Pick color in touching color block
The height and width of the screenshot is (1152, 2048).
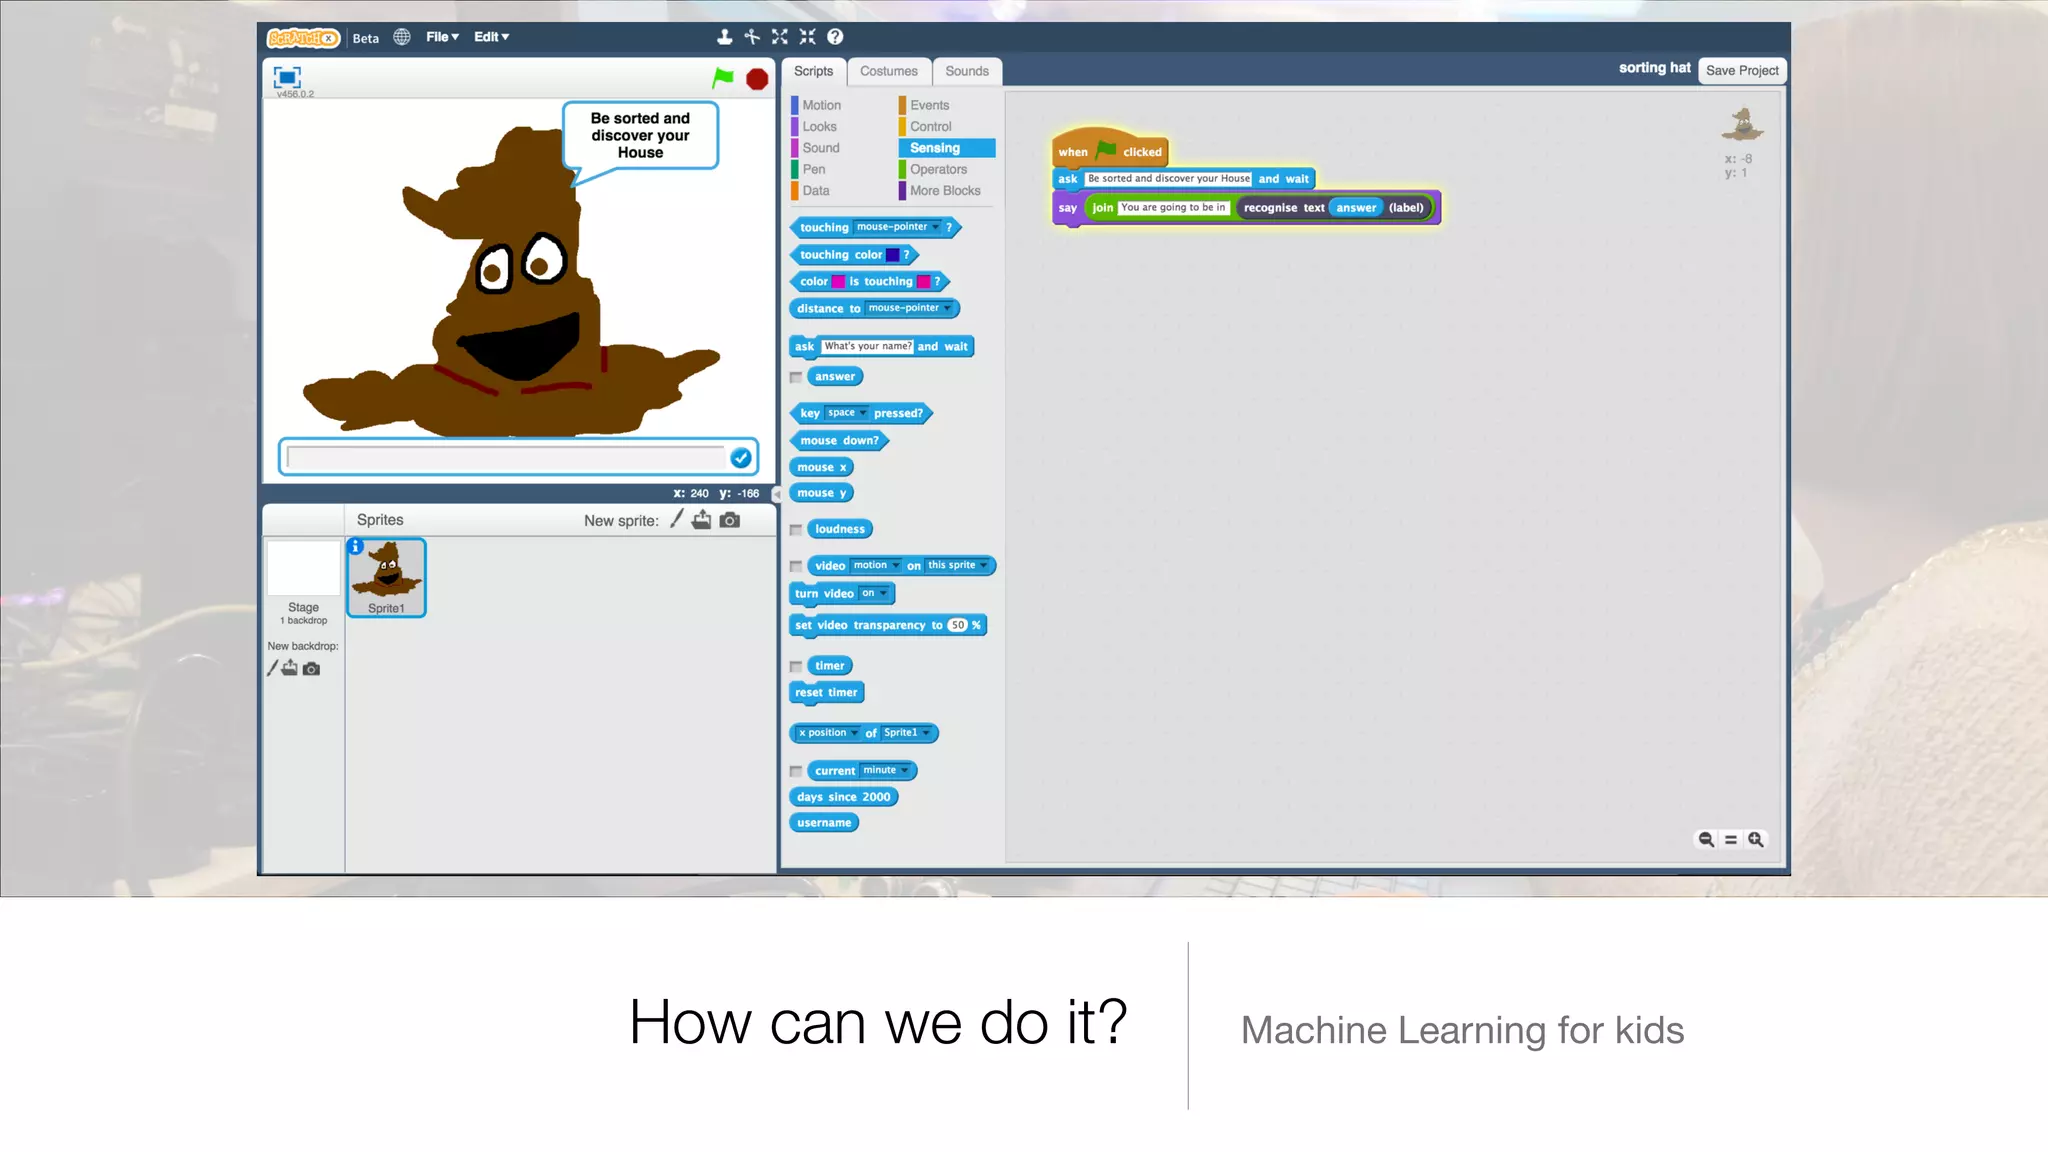pyautogui.click(x=892, y=255)
